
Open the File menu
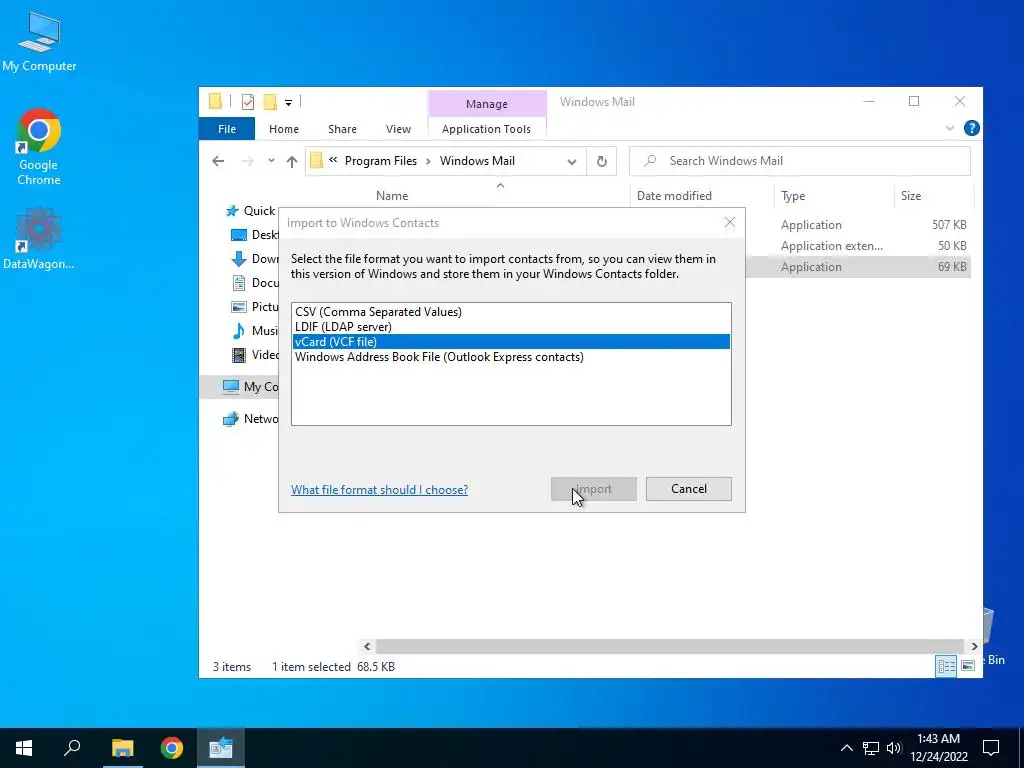tap(227, 129)
